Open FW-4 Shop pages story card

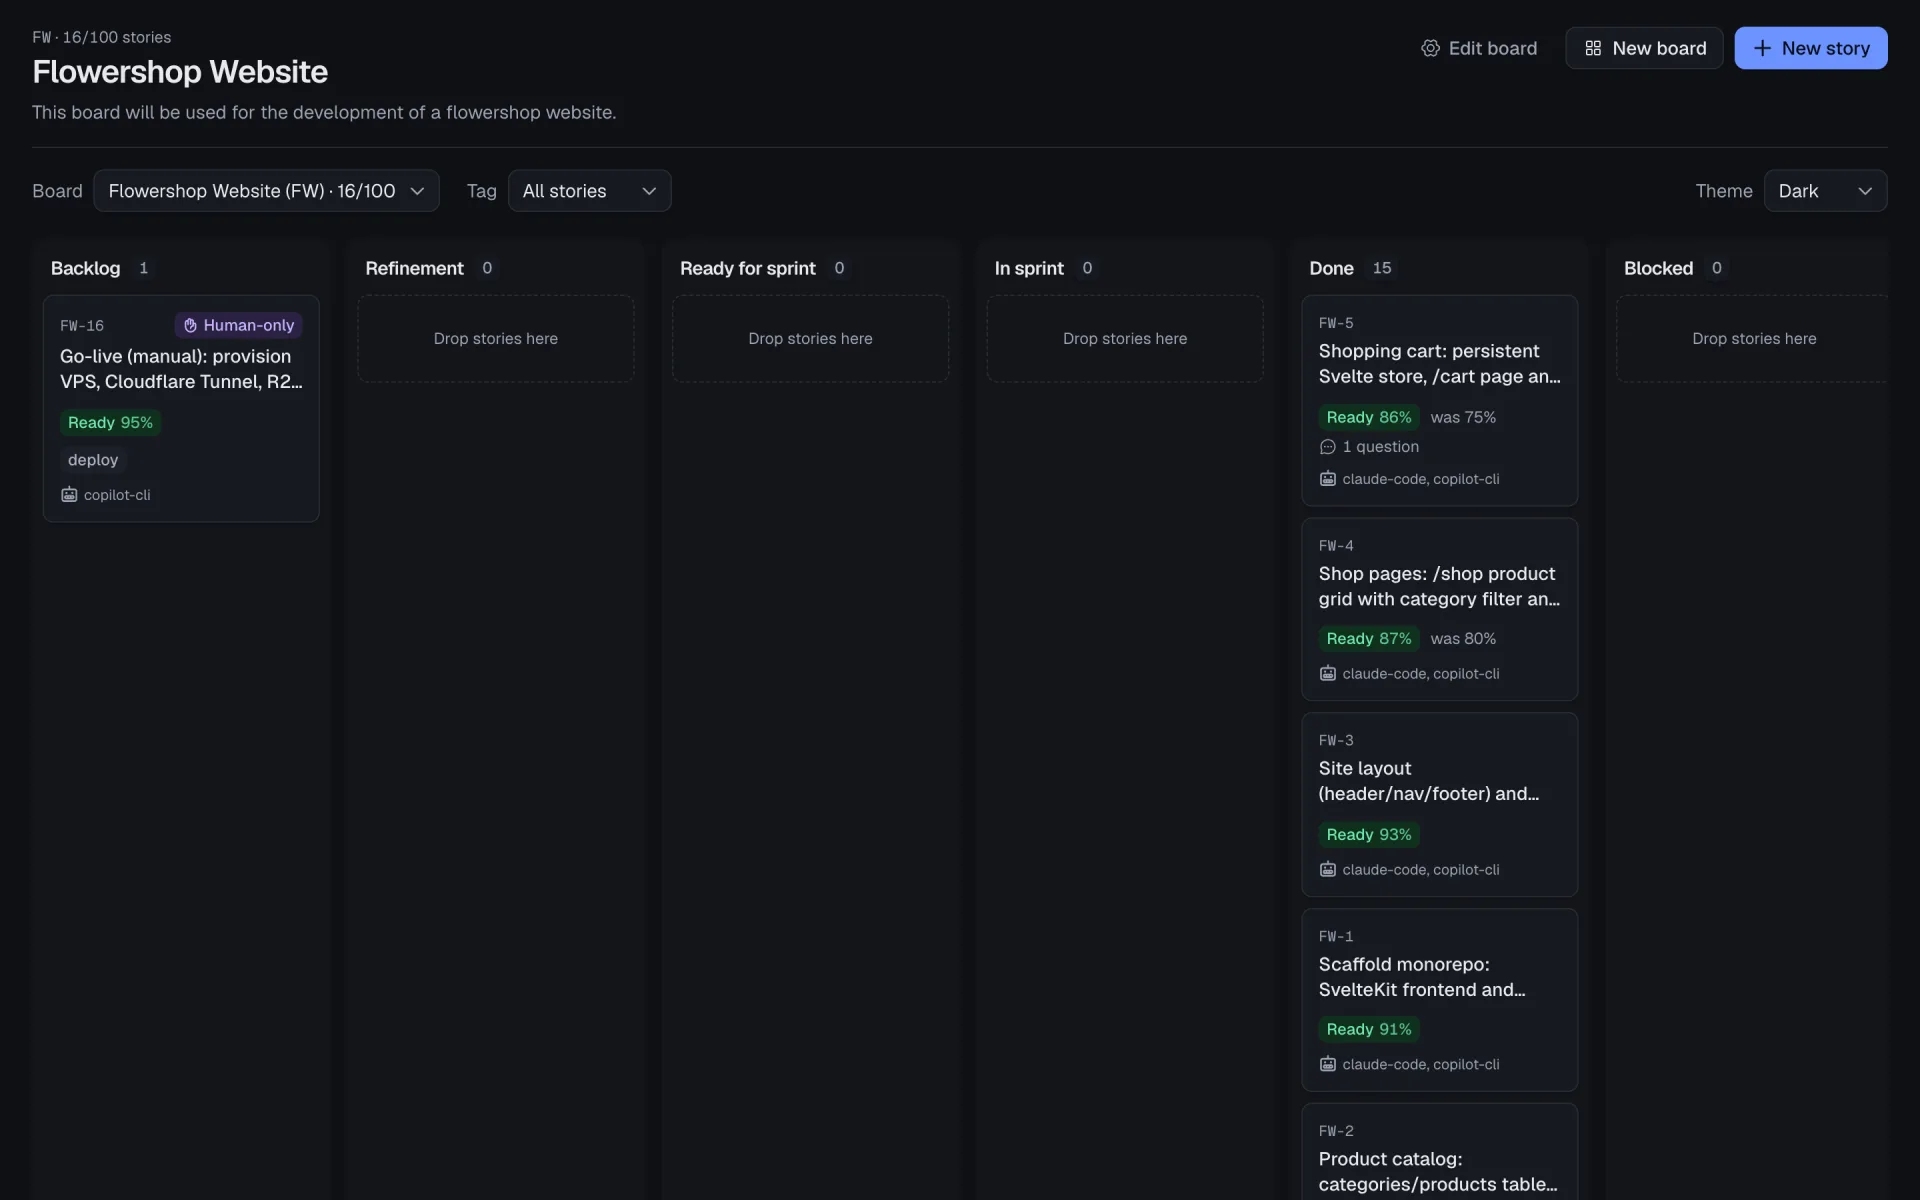[1439, 609]
